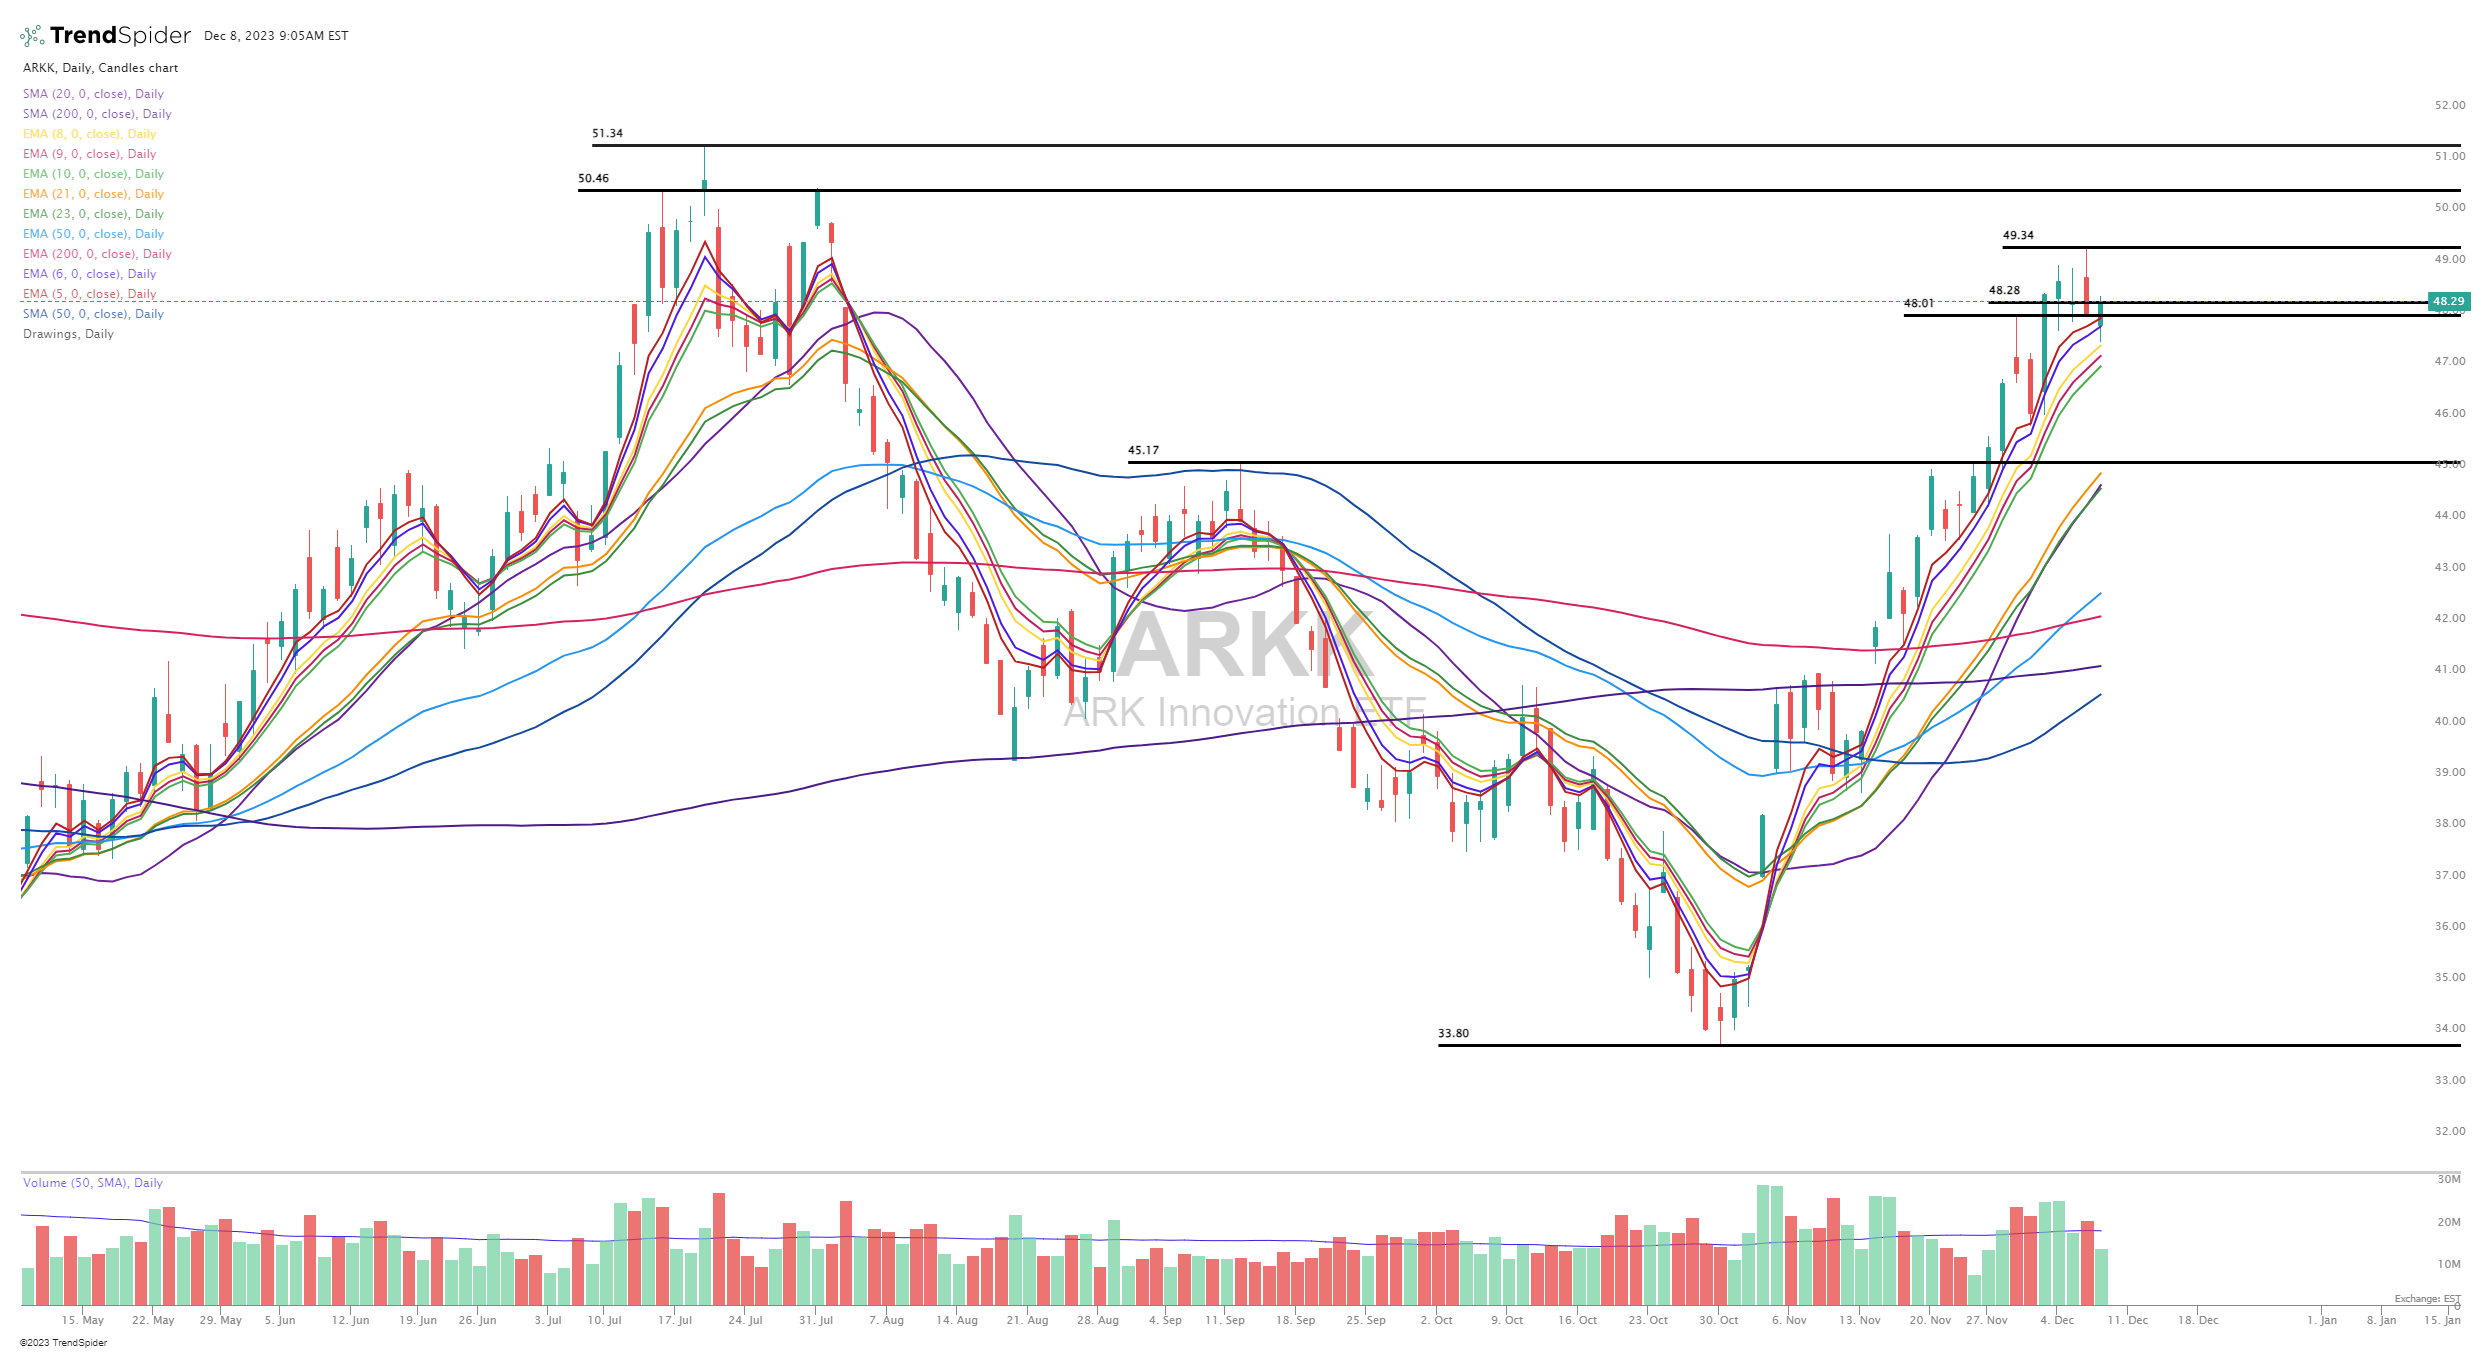2491x1352 pixels.
Task: Click the '3. Jul' date axis label
Action: tap(548, 1320)
